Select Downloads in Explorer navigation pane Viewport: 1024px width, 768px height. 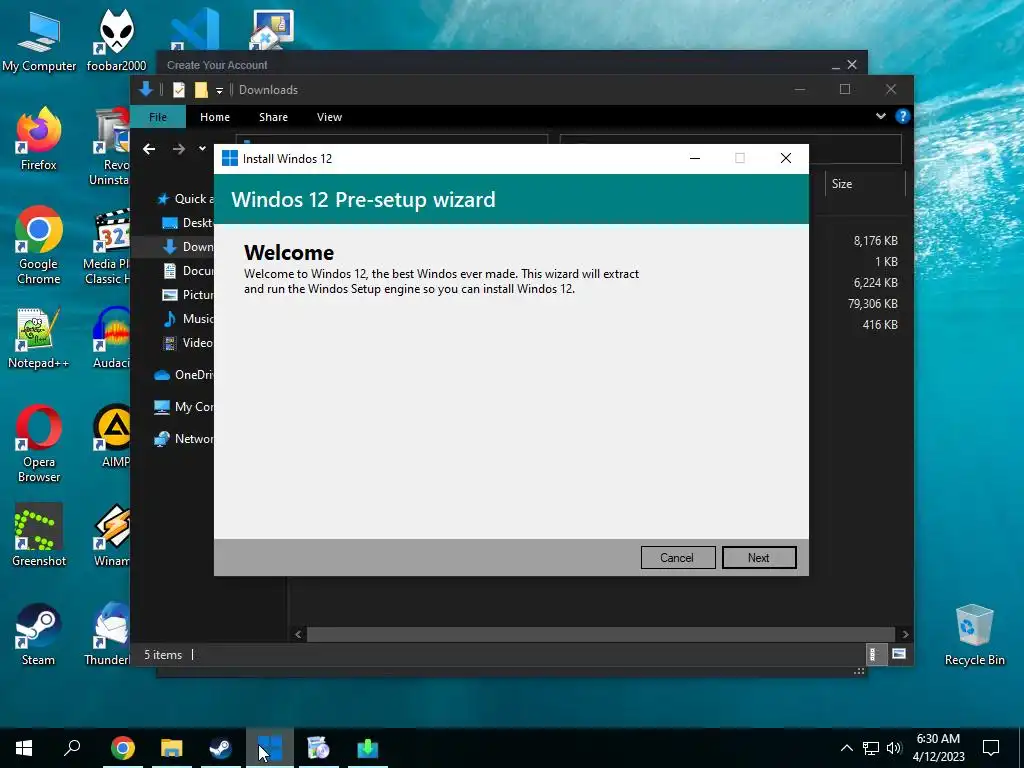coord(187,246)
